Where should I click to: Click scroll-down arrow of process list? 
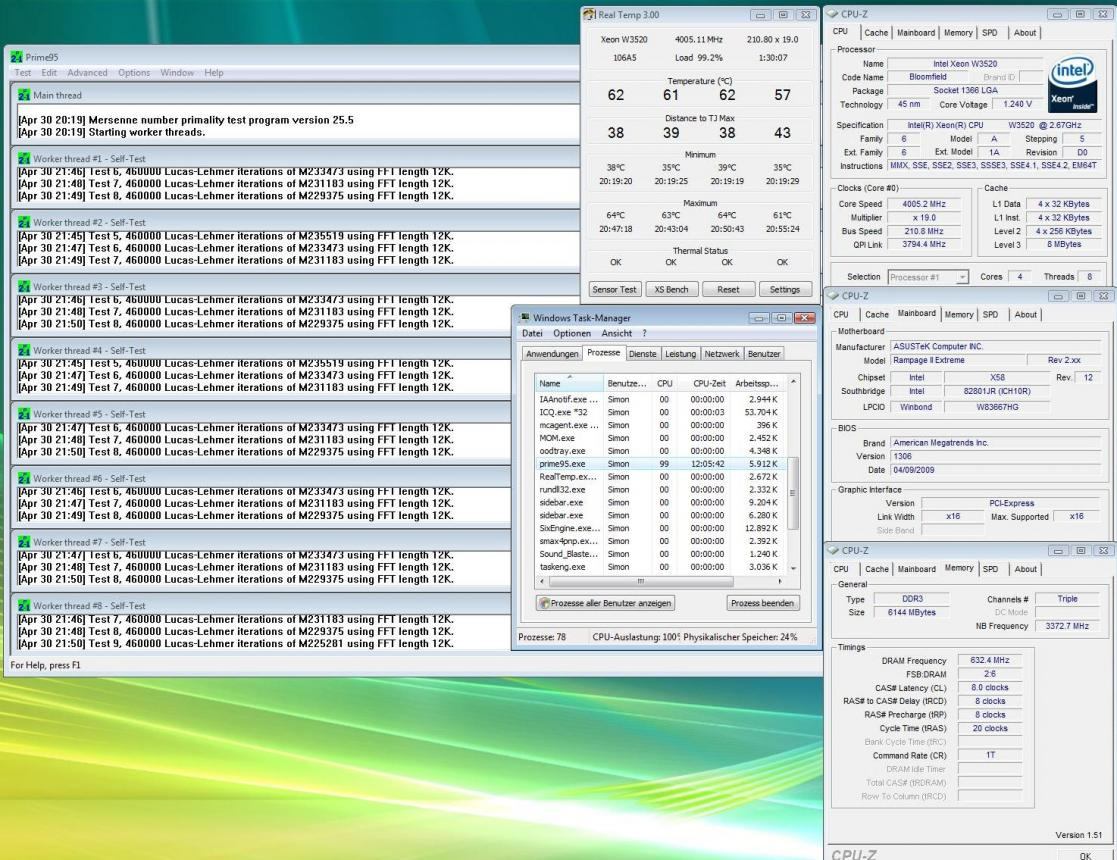coord(793,567)
